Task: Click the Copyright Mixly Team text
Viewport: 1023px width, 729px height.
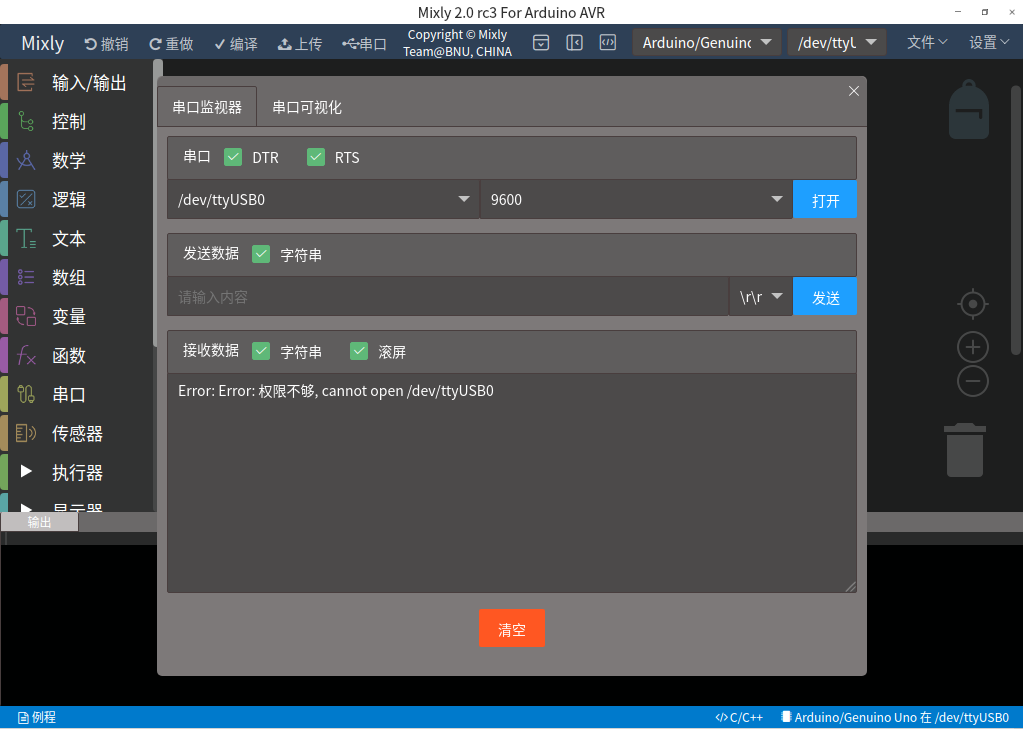Action: 457,43
